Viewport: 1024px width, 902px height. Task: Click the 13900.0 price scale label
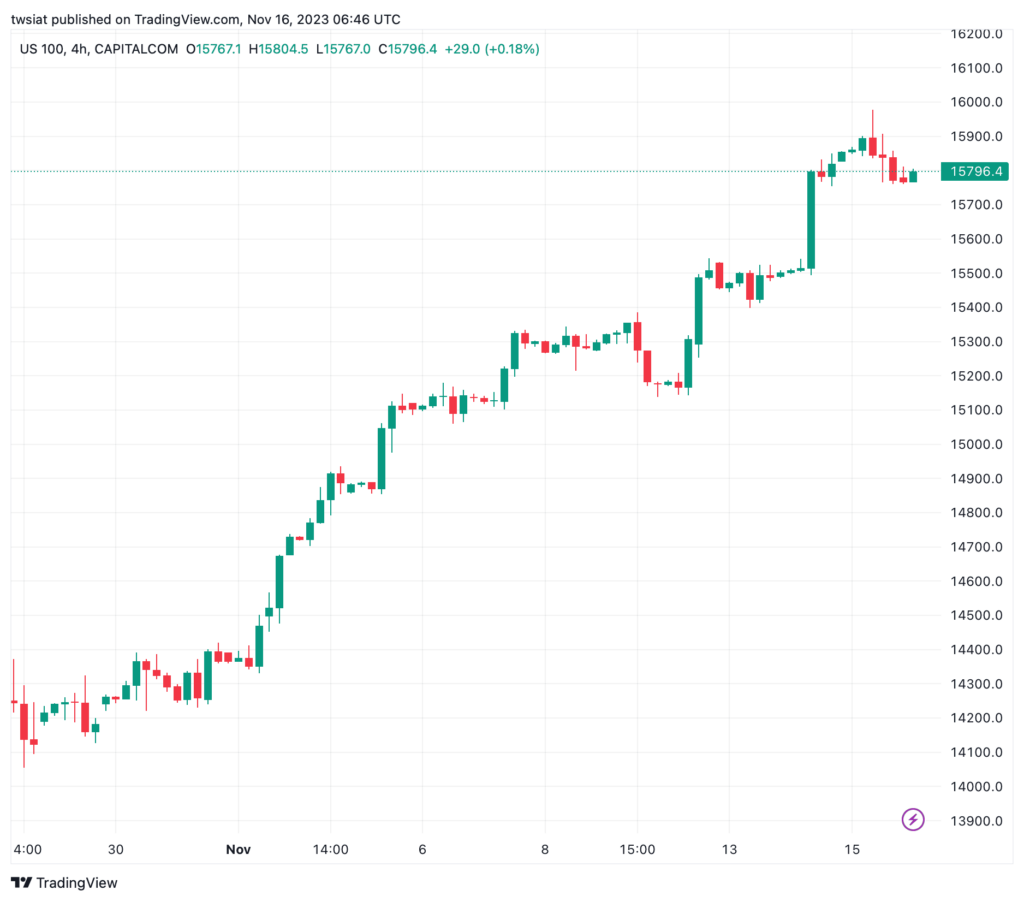976,820
